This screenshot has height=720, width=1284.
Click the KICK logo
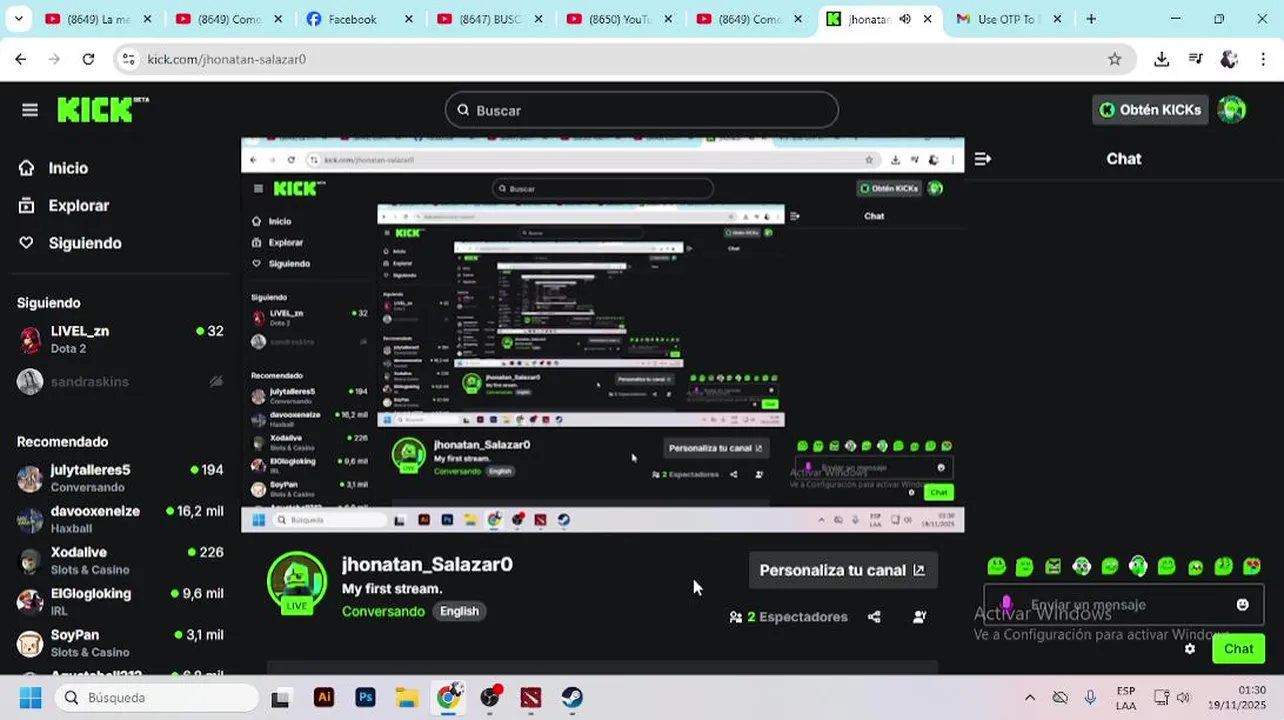[103, 109]
